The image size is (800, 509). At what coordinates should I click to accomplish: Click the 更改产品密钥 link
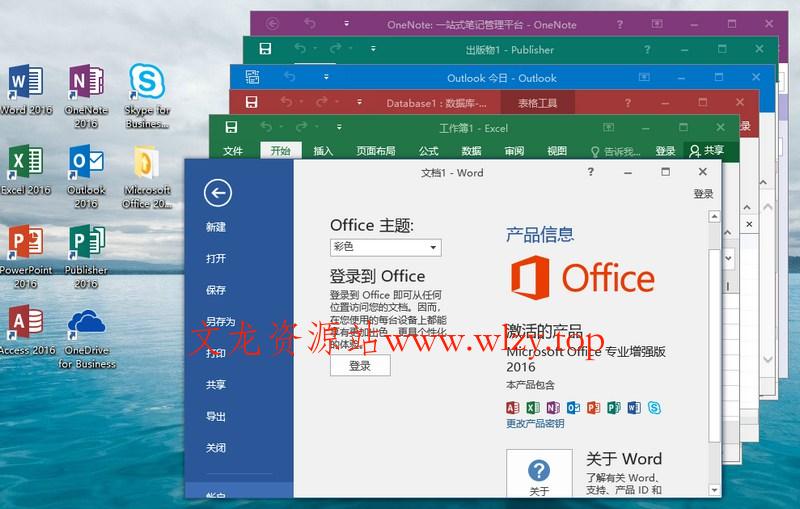pos(535,423)
